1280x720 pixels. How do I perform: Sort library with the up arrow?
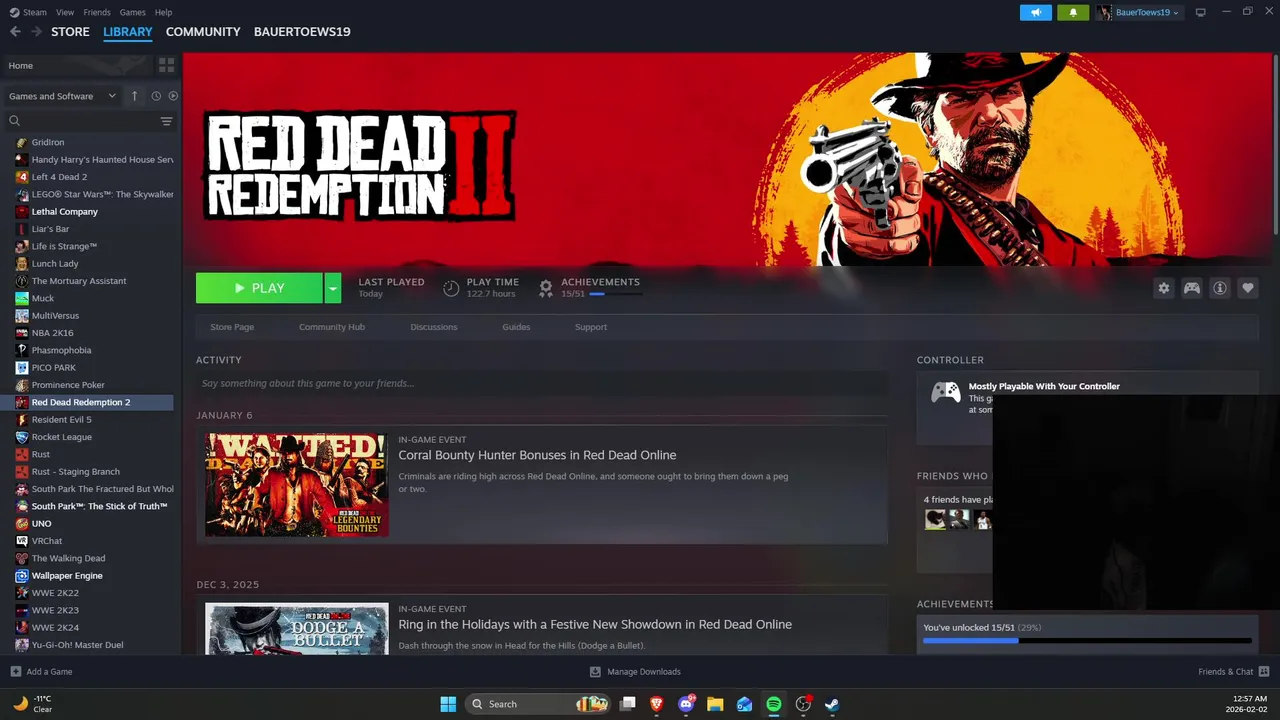[135, 96]
